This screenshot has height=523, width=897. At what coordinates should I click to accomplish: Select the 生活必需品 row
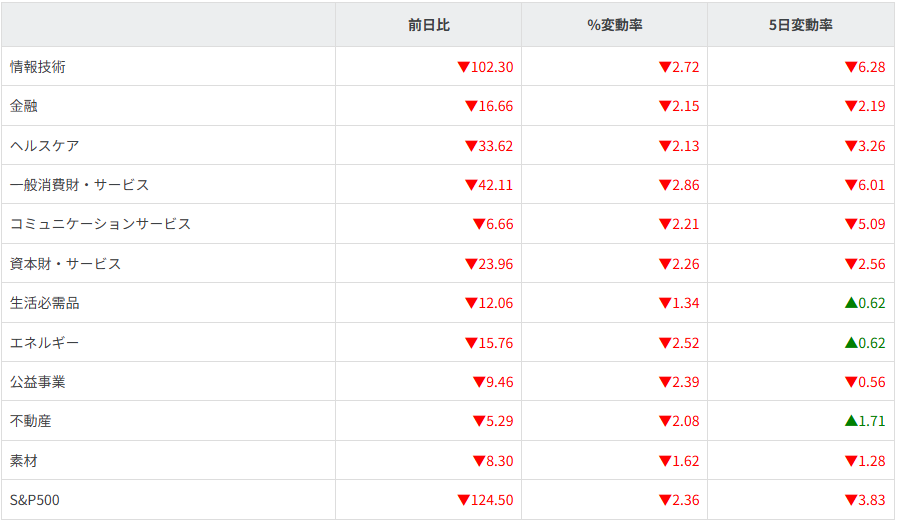44,303
